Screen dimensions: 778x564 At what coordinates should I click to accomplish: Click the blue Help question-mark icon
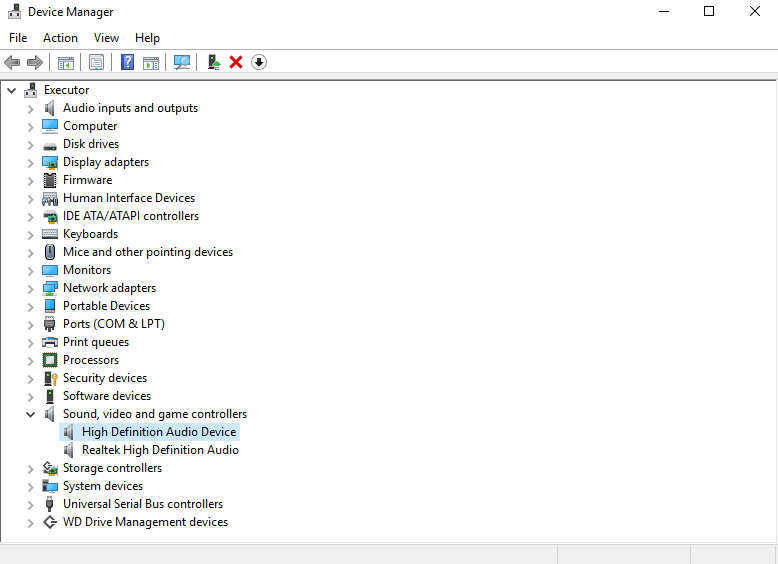coord(128,63)
